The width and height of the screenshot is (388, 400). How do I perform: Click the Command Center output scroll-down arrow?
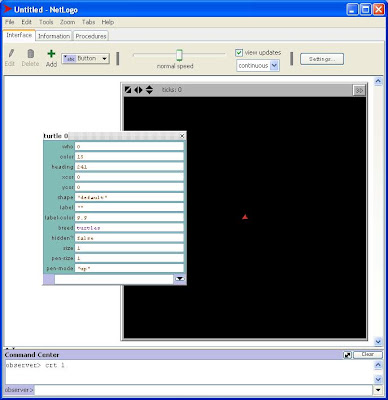[378, 379]
